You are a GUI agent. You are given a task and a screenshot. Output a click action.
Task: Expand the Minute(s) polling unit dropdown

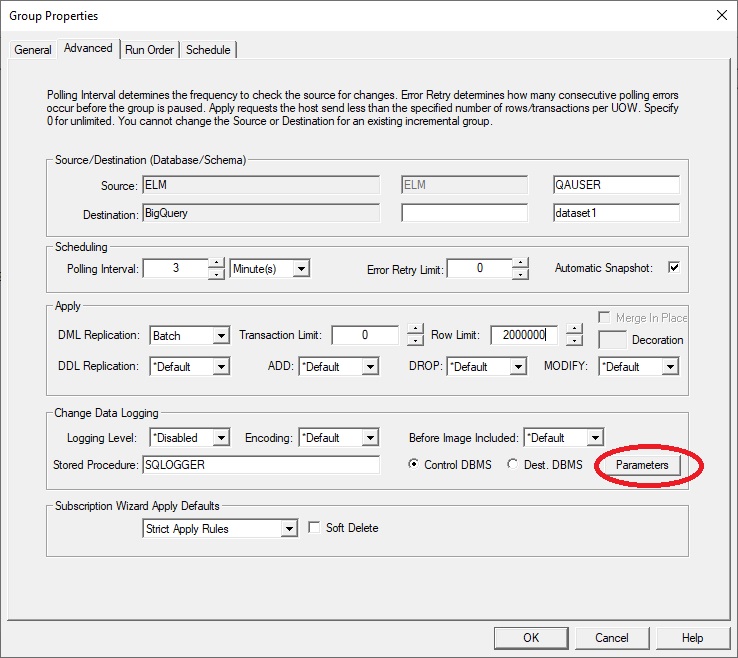tap(301, 268)
